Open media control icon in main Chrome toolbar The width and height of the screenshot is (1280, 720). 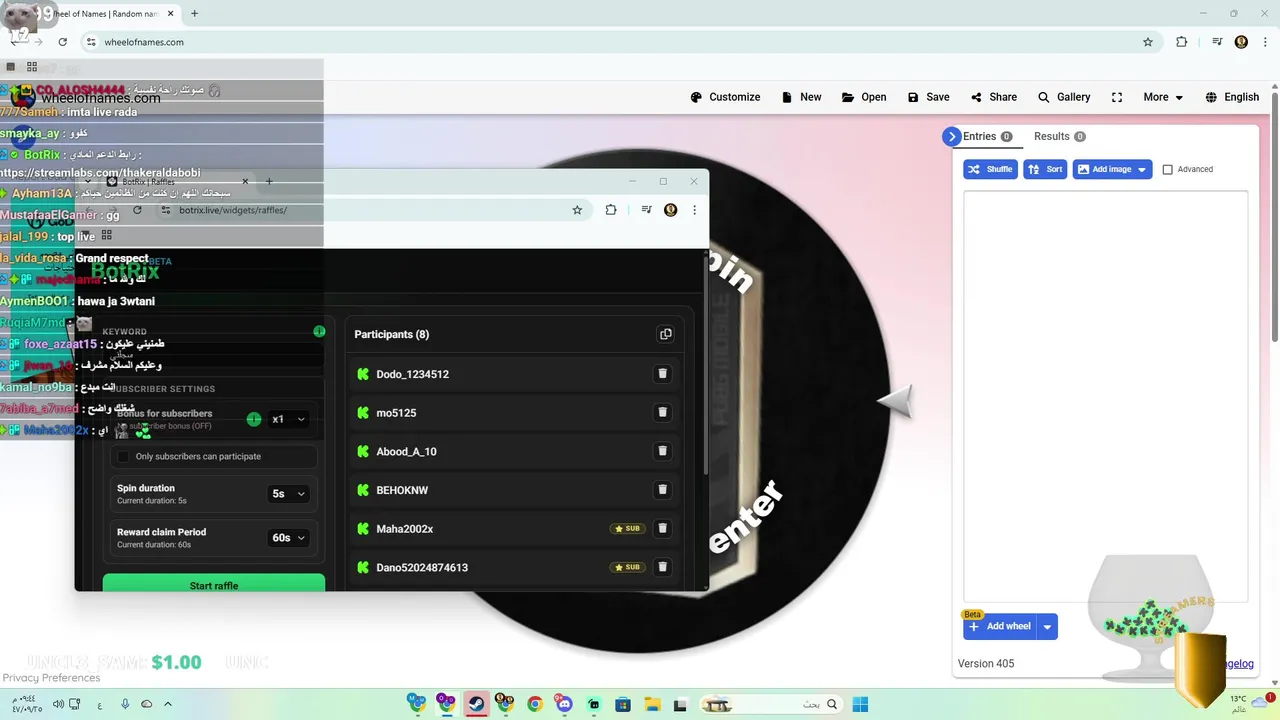[x=1217, y=42]
